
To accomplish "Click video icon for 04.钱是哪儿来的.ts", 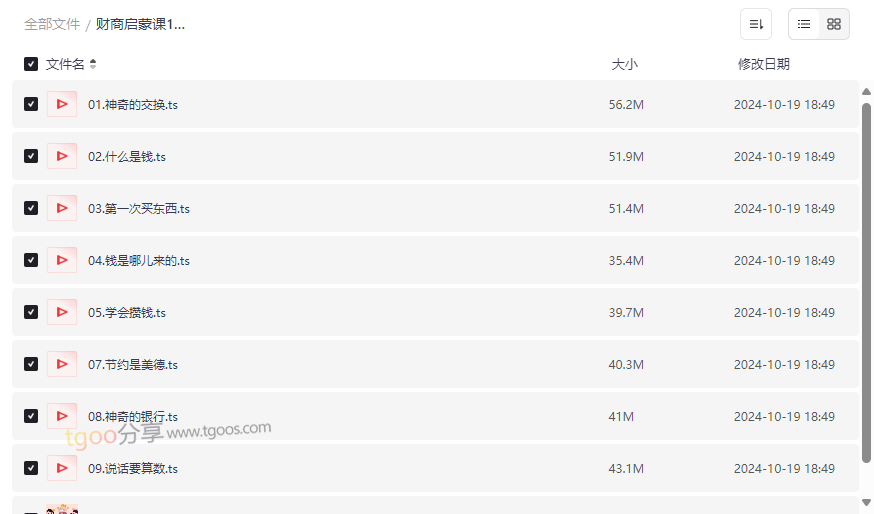I will click(x=62, y=260).
